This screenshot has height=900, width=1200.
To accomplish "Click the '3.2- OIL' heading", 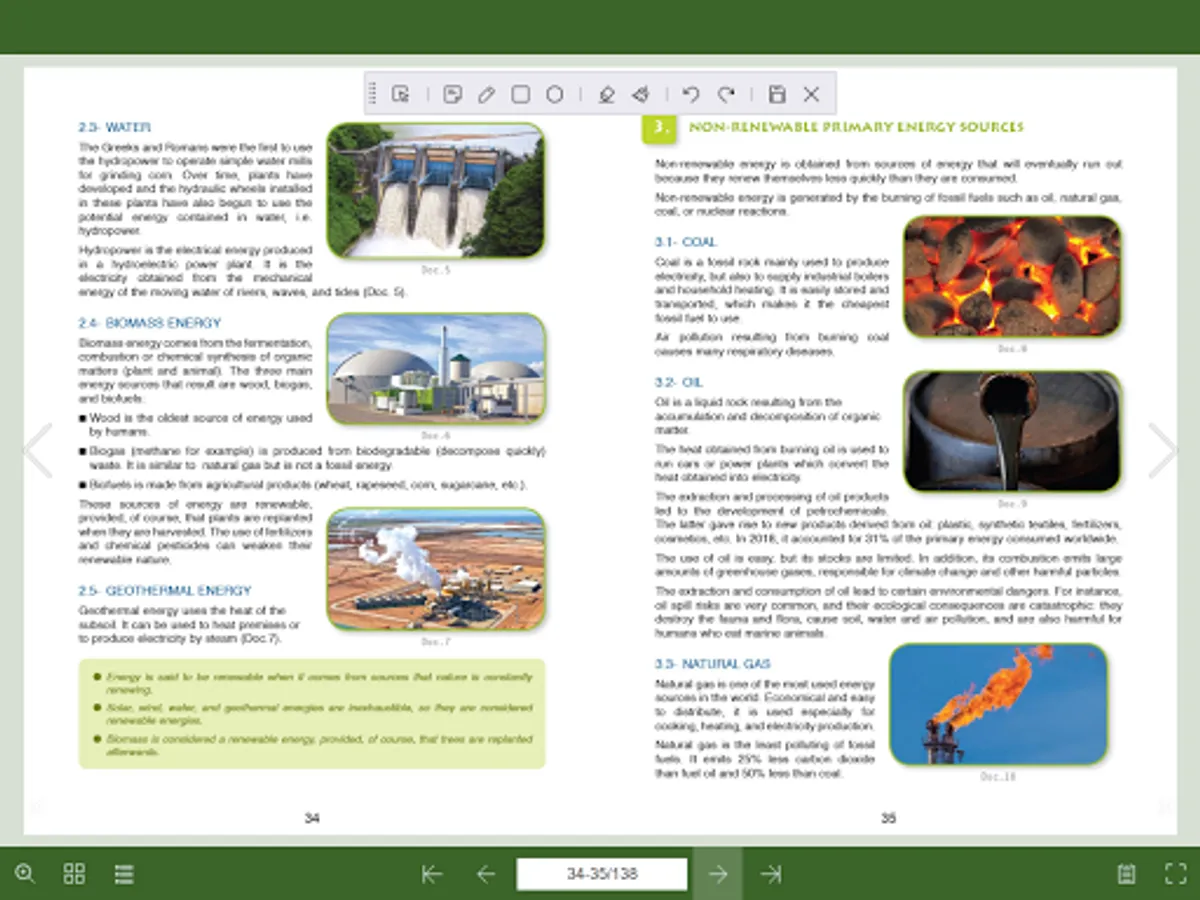I will click(679, 382).
